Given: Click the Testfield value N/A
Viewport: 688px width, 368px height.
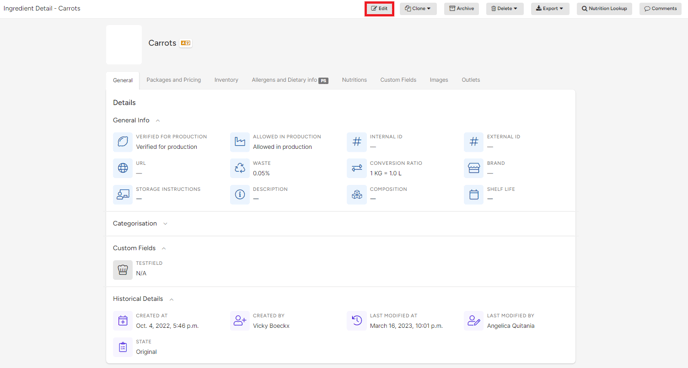Looking at the screenshot, I should coord(141,273).
